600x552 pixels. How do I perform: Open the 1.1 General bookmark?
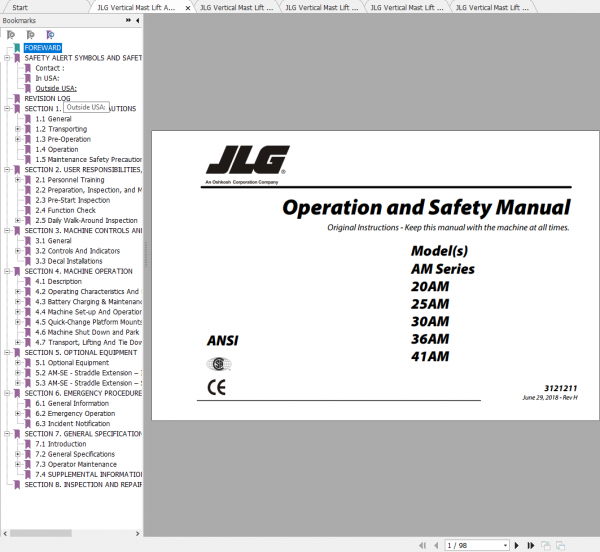click(53, 119)
